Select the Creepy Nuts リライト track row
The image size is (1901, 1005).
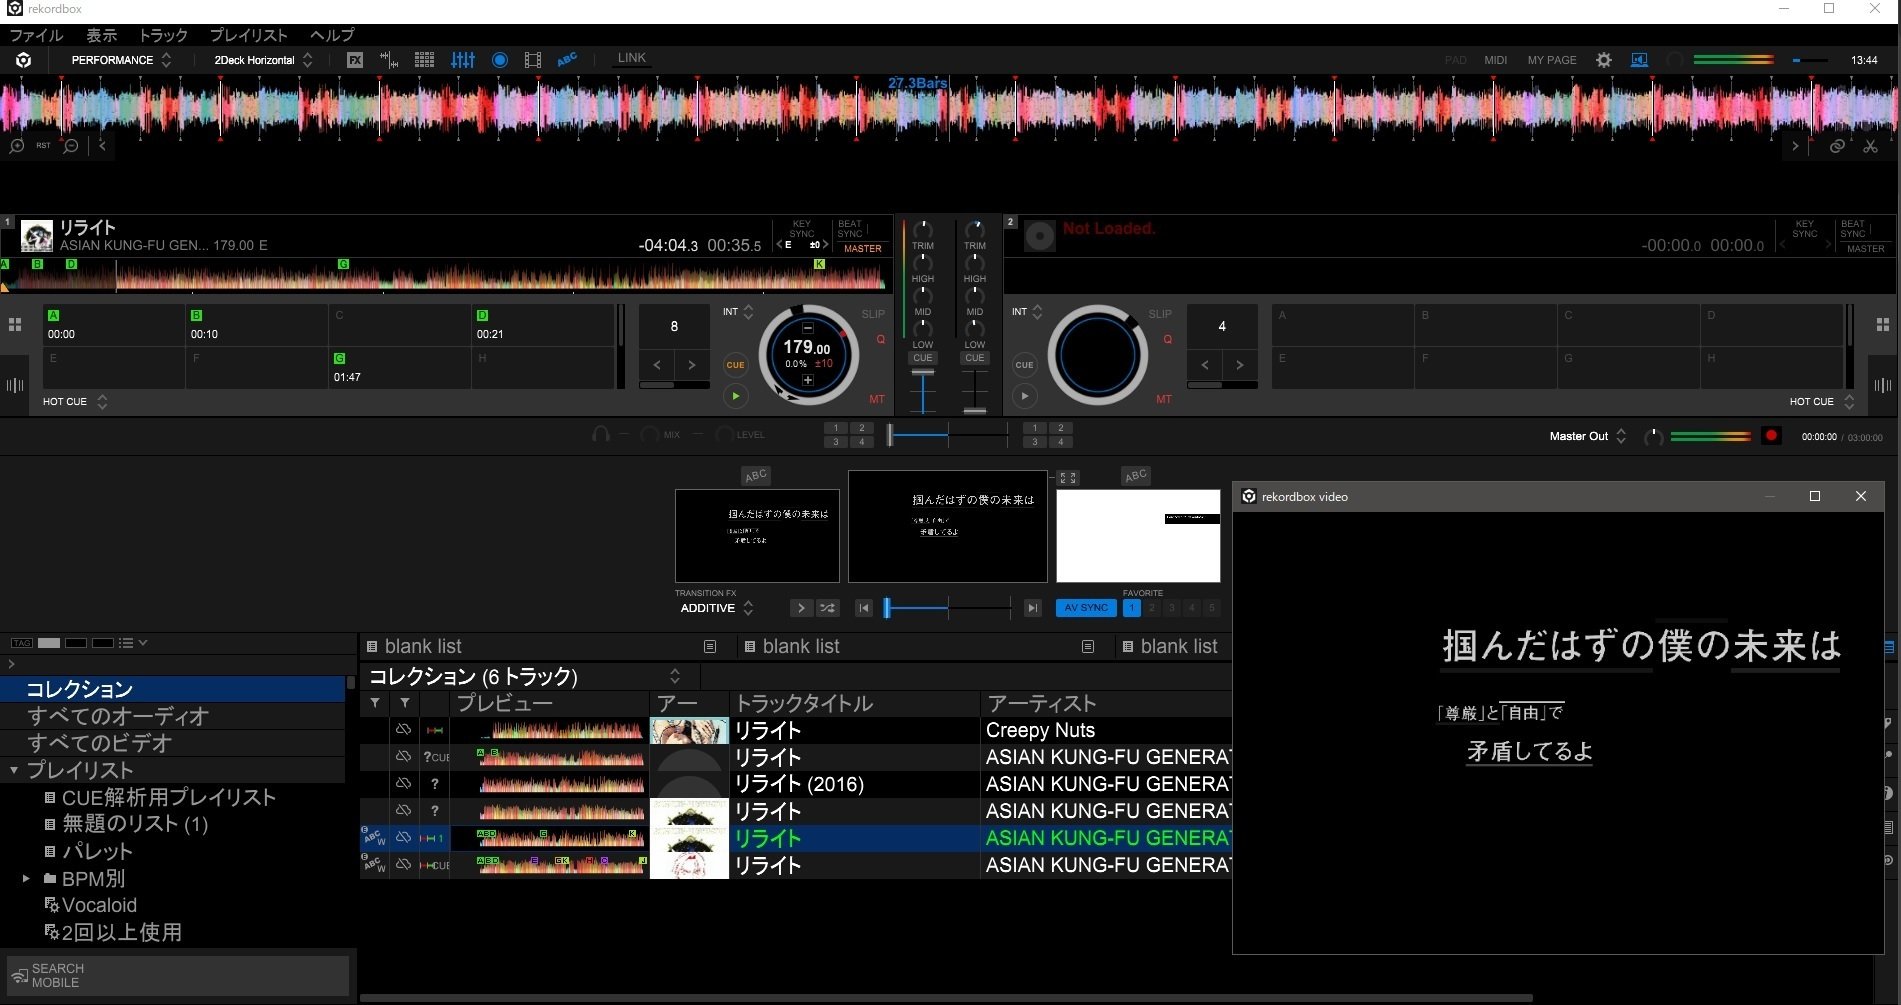(x=796, y=731)
